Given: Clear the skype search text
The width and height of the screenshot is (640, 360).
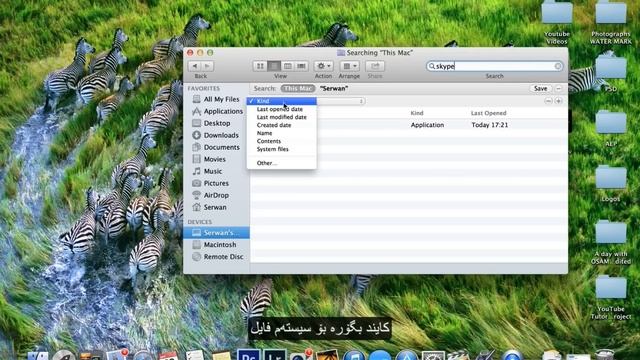Looking at the screenshot, I should coord(558,66).
